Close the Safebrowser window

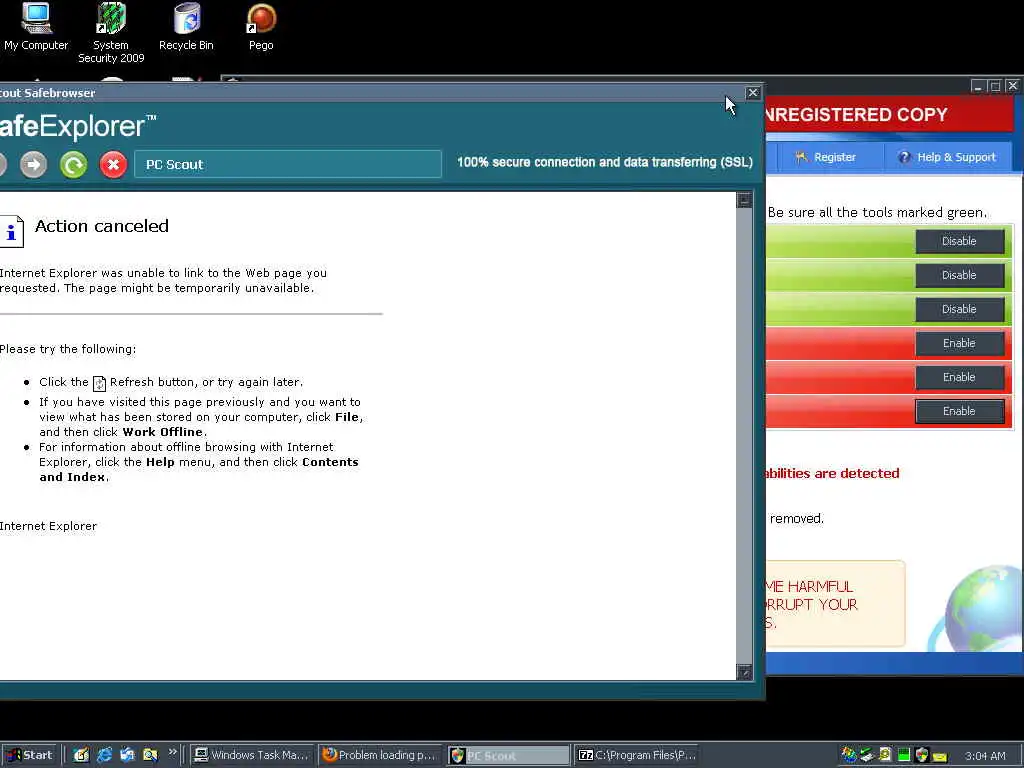pos(752,93)
